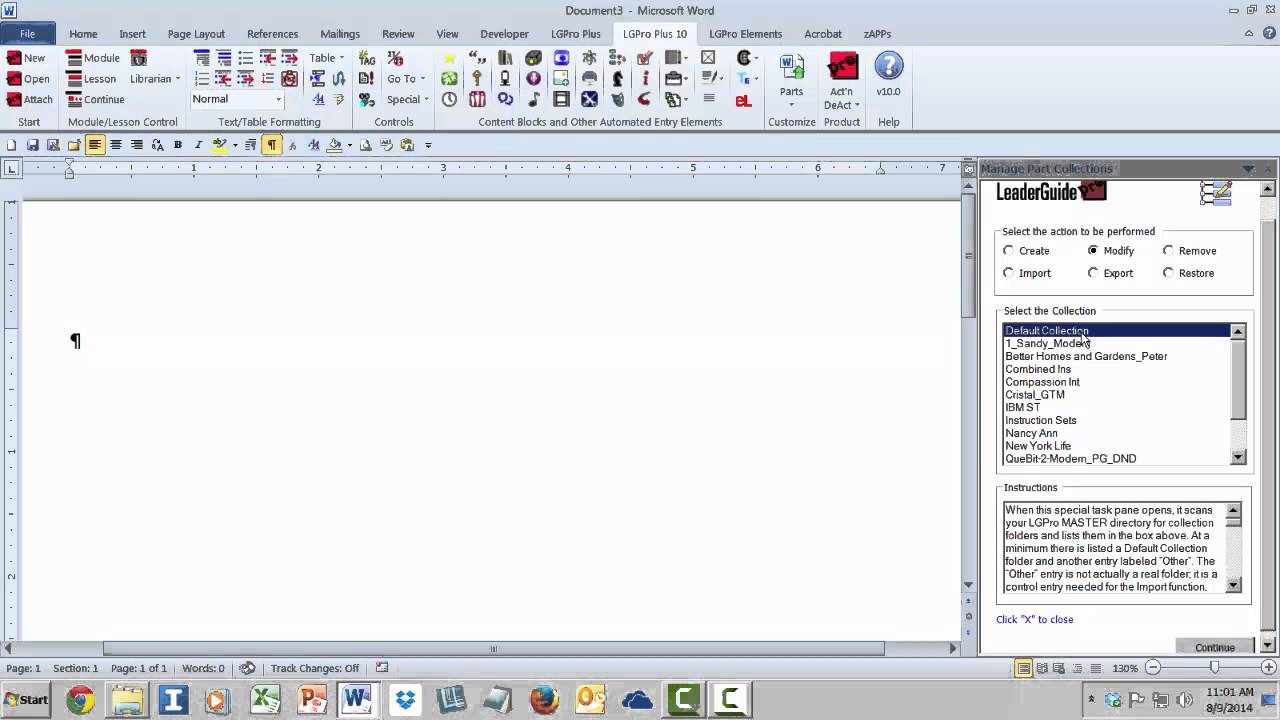The width and height of the screenshot is (1280, 720).
Task: Open the Go To dropdown
Action: [406, 79]
